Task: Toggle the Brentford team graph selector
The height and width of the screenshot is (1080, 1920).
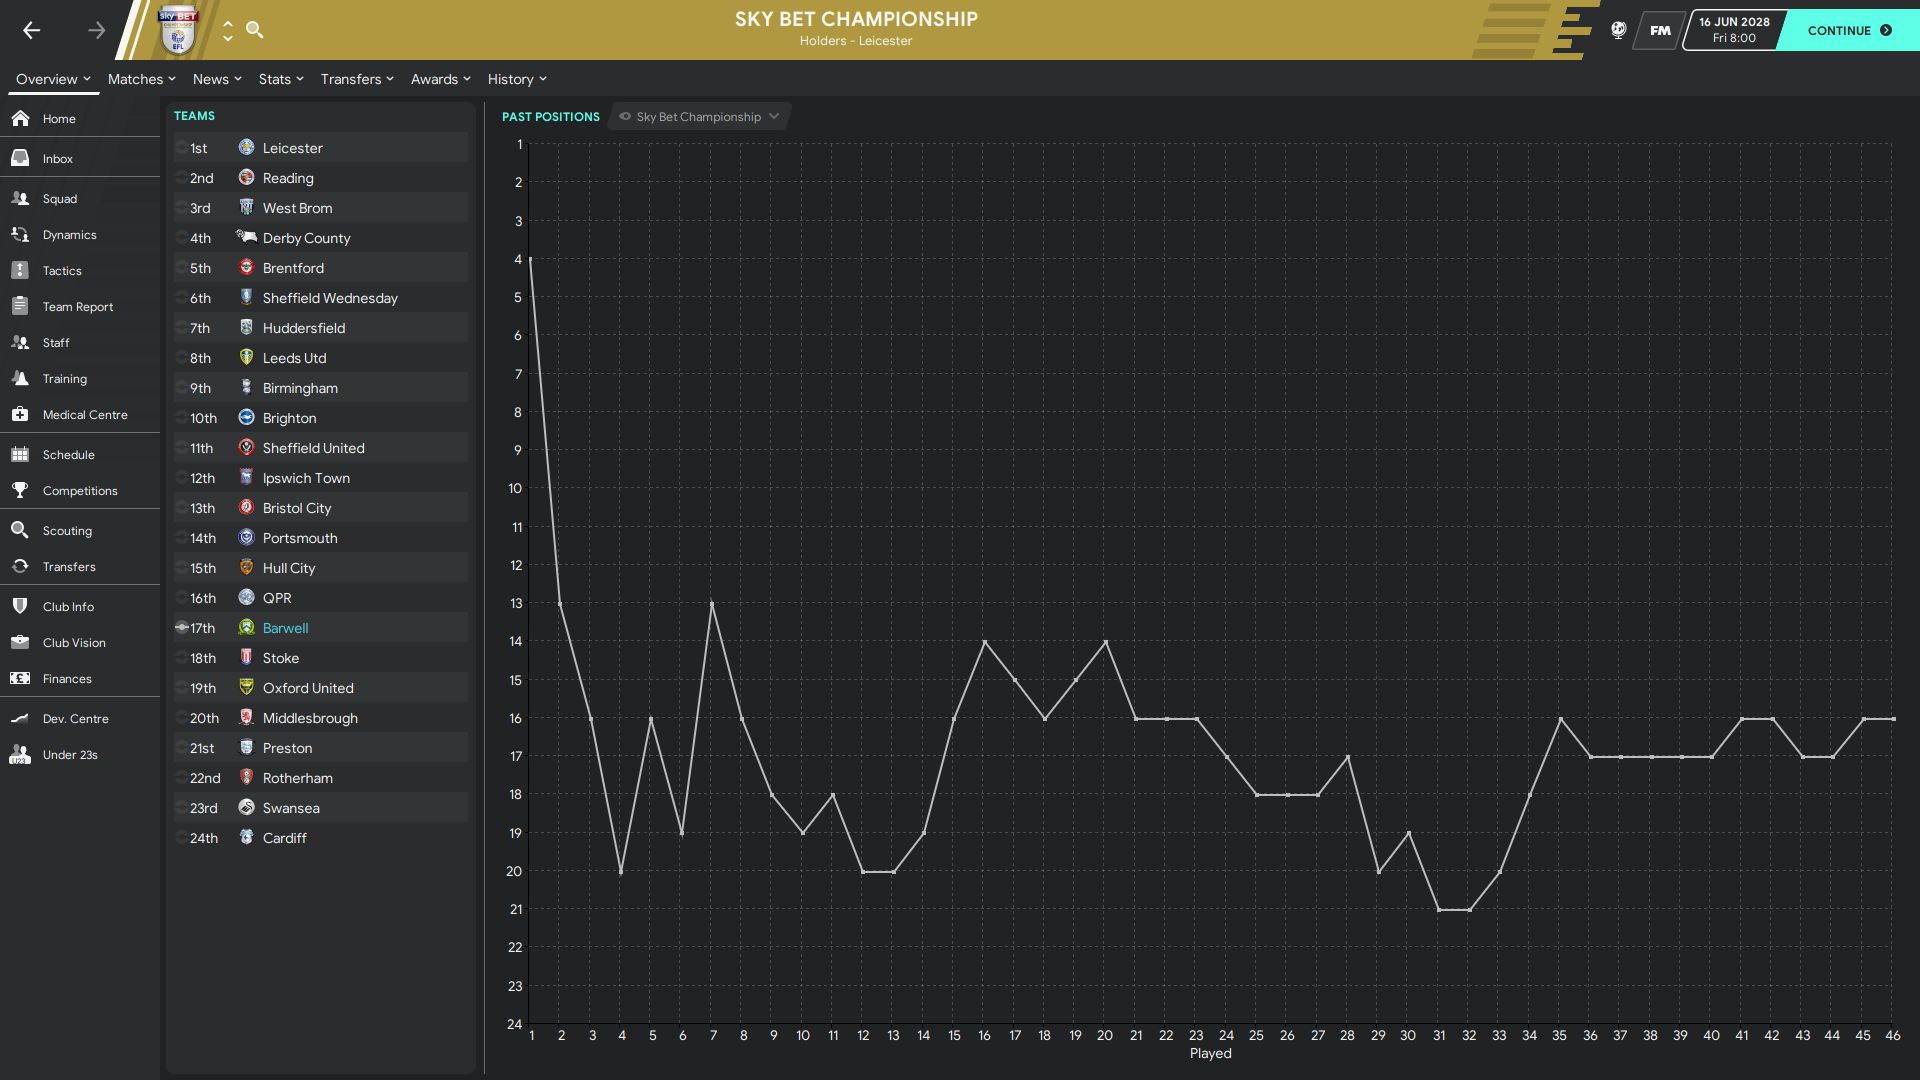Action: [181, 268]
